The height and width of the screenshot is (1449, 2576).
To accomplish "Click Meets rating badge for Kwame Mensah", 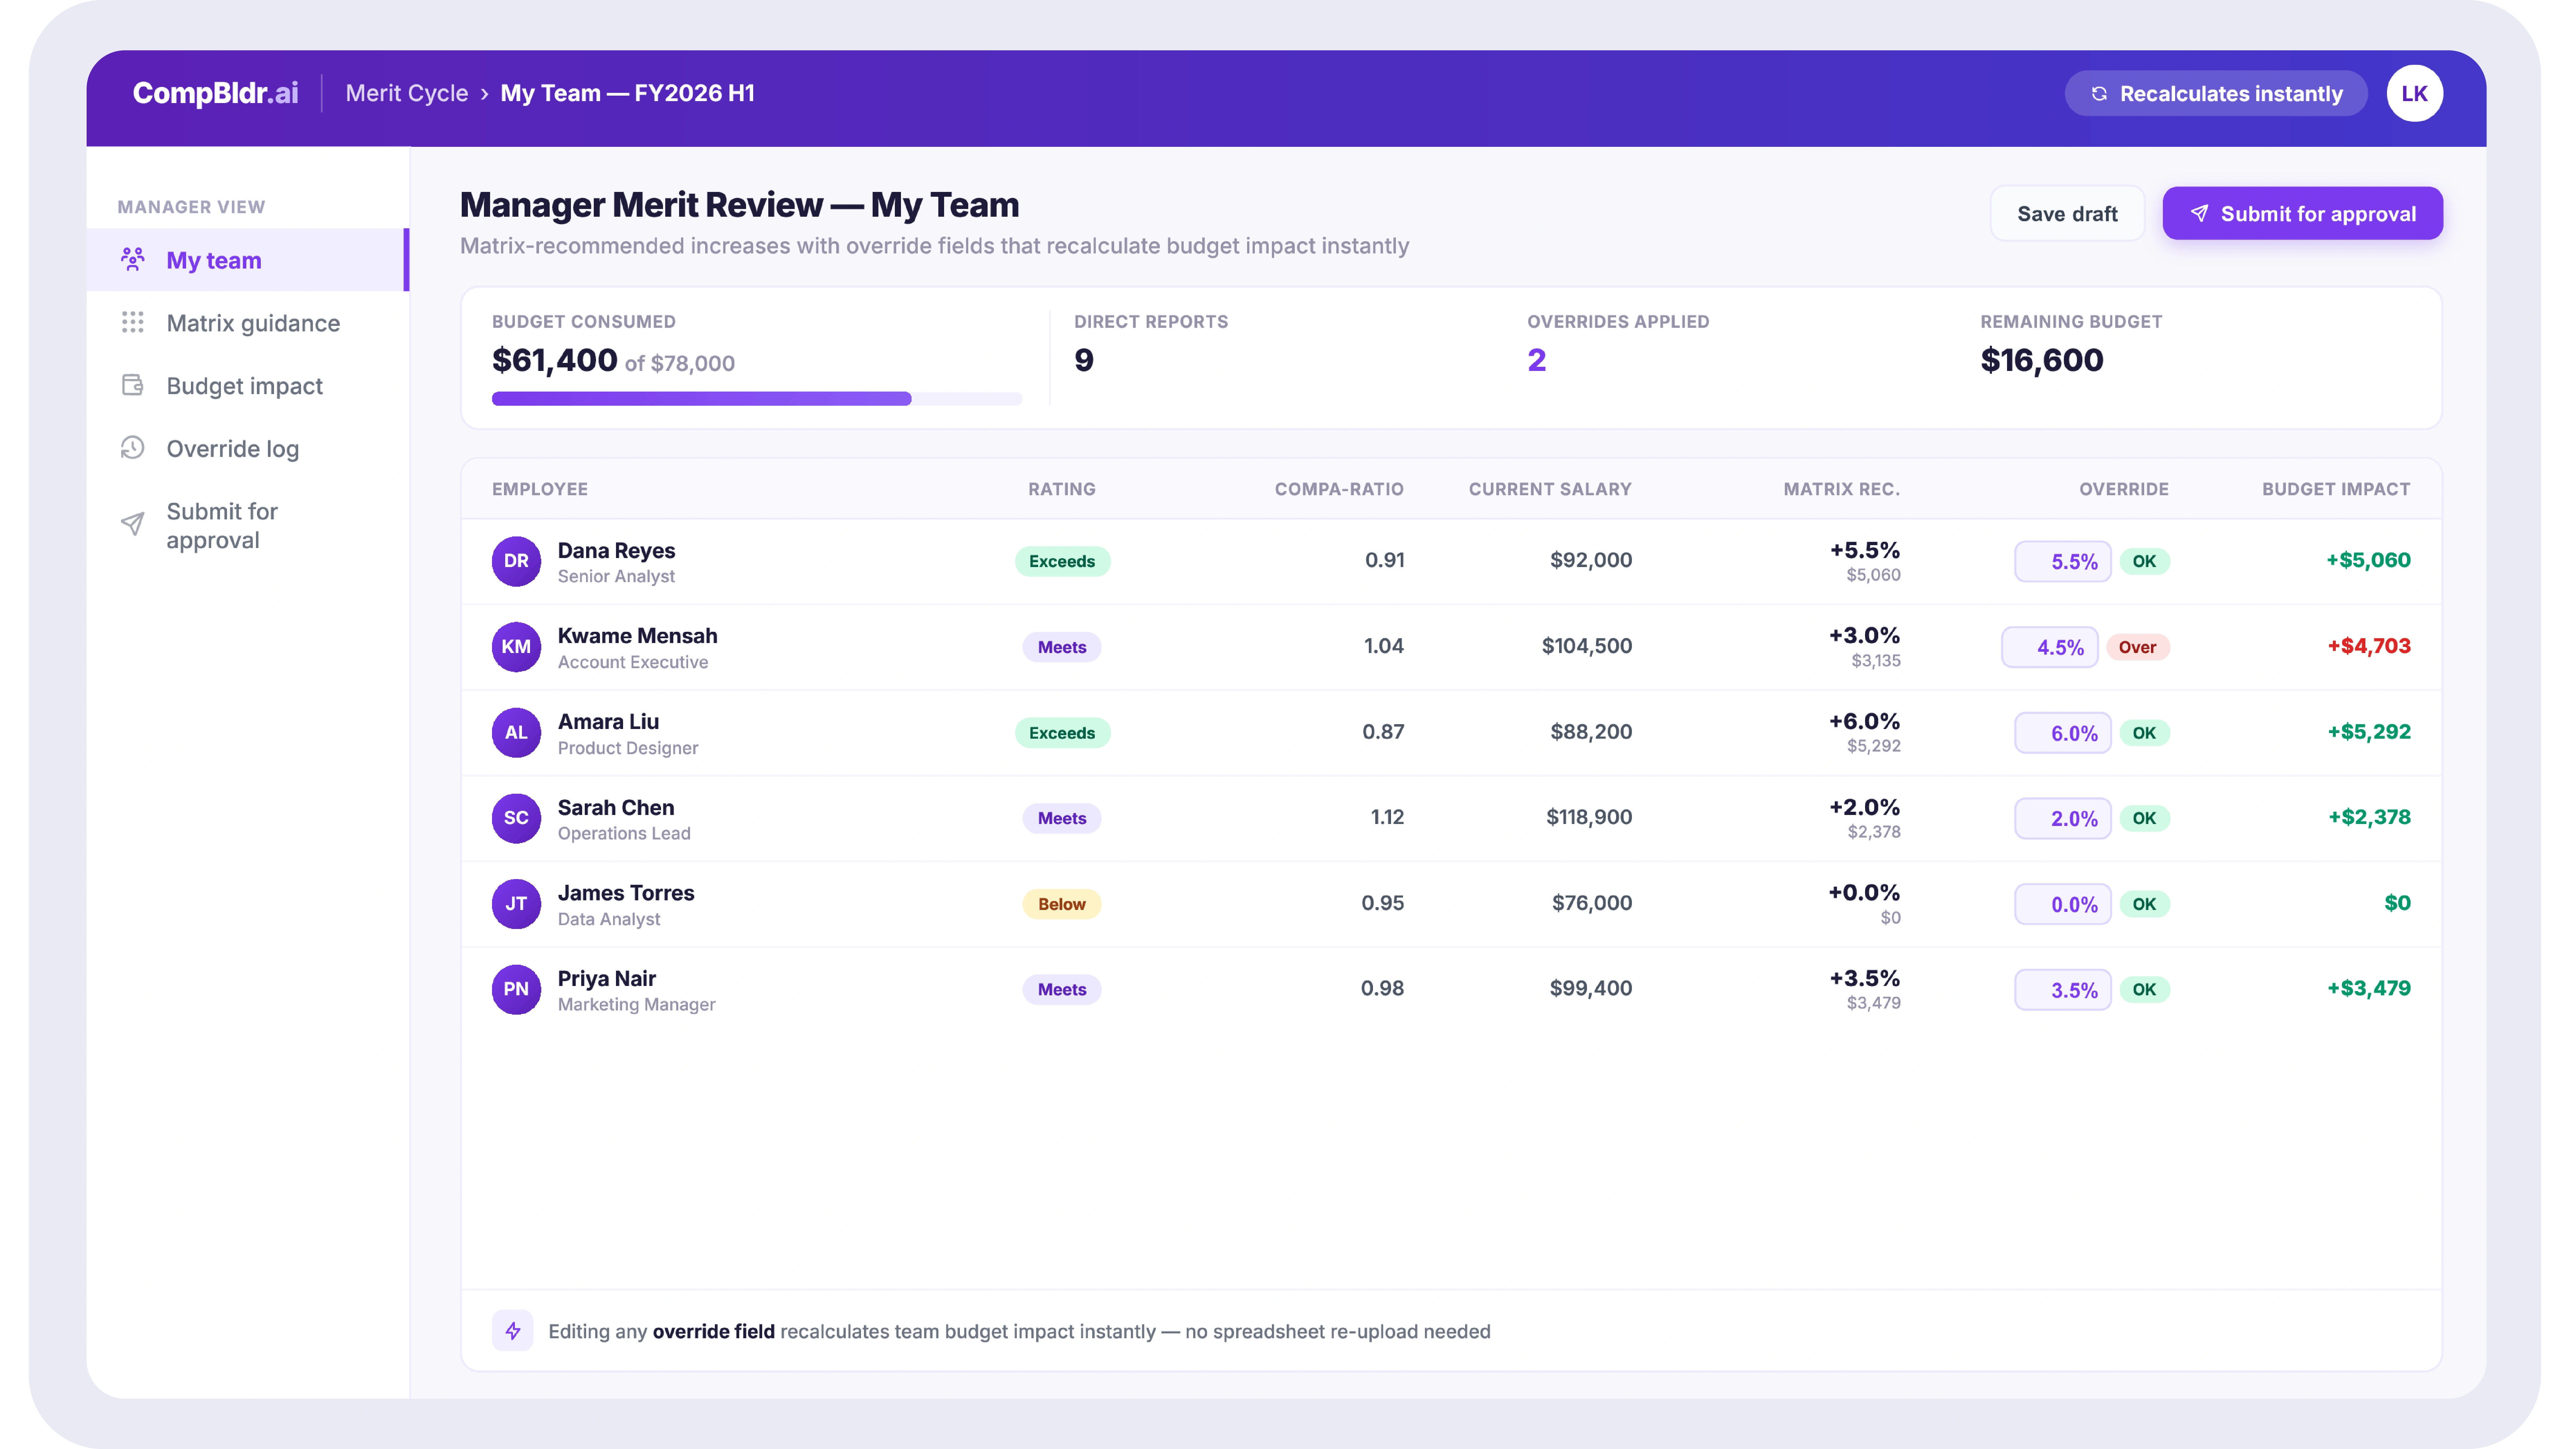I will point(1062,647).
